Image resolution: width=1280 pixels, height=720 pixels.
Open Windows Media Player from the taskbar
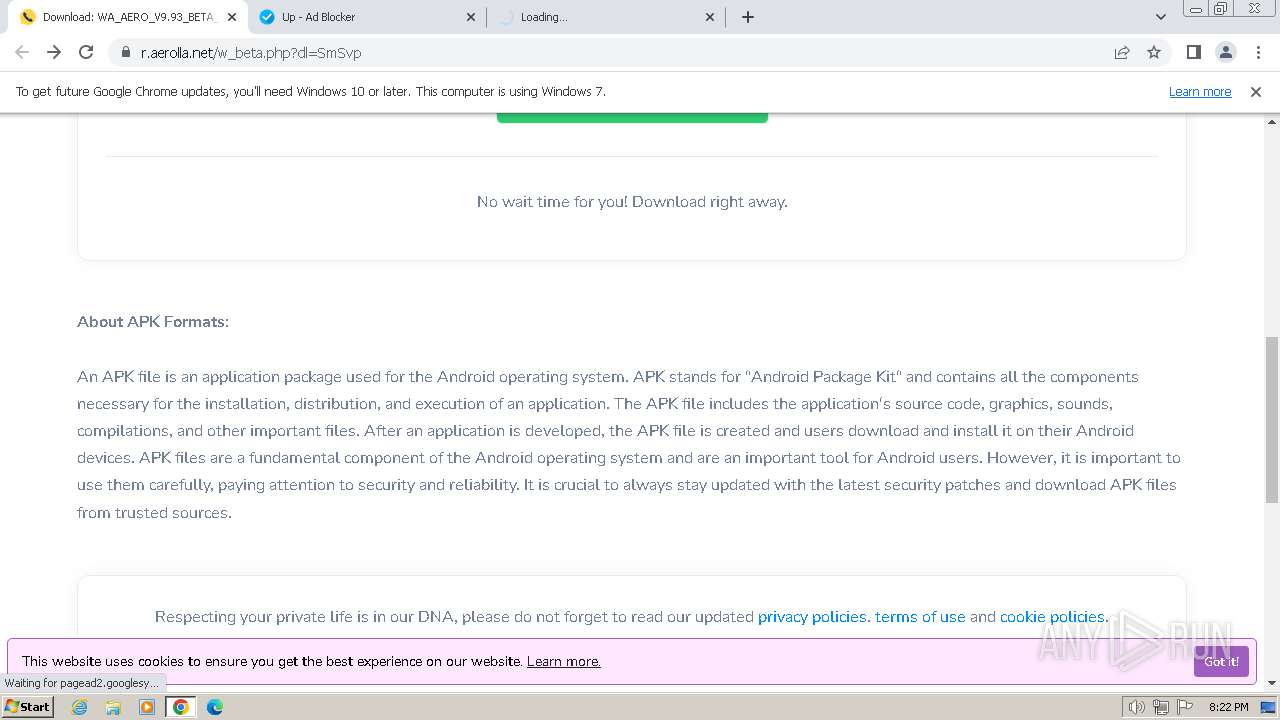[147, 707]
